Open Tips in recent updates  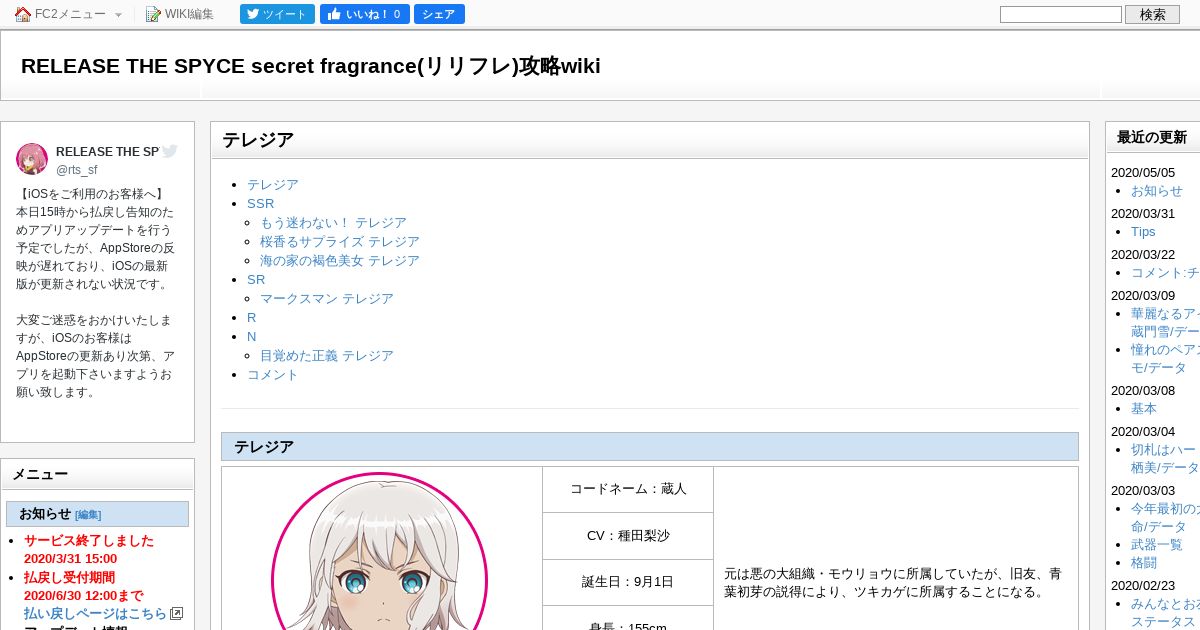[1143, 232]
